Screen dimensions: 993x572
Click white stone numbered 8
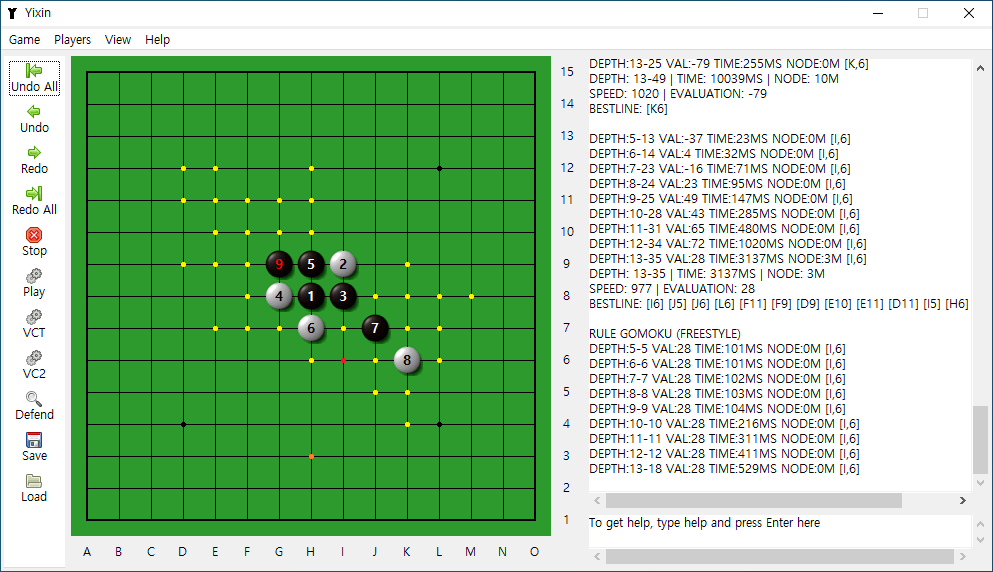pos(407,360)
